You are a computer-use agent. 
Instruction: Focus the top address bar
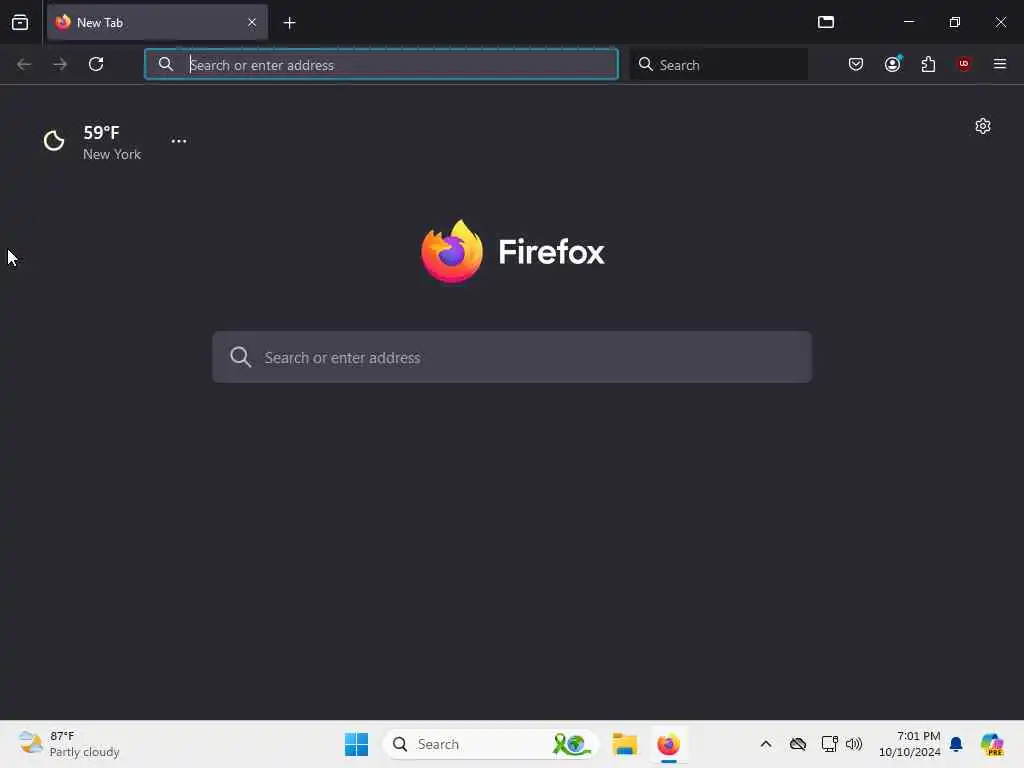pos(381,64)
